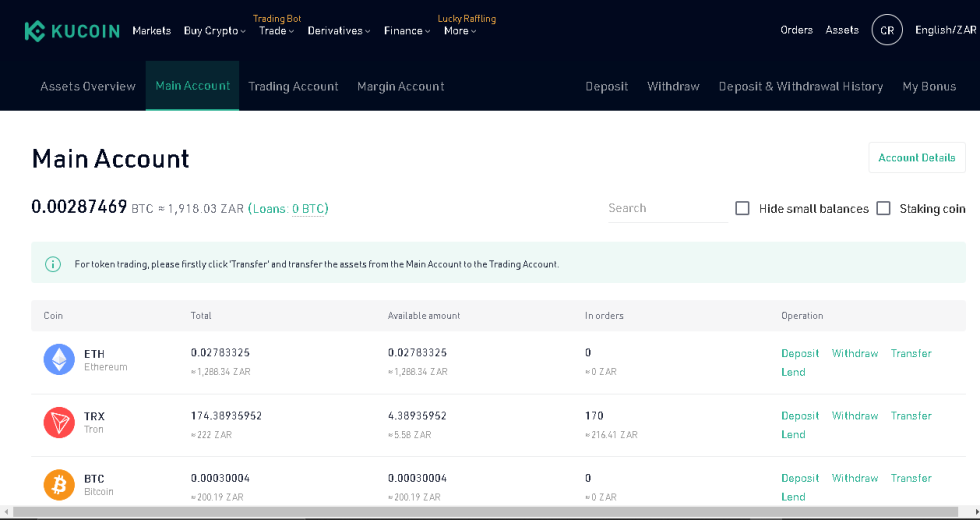
Task: Select the Main Account tab
Action: click(x=192, y=86)
